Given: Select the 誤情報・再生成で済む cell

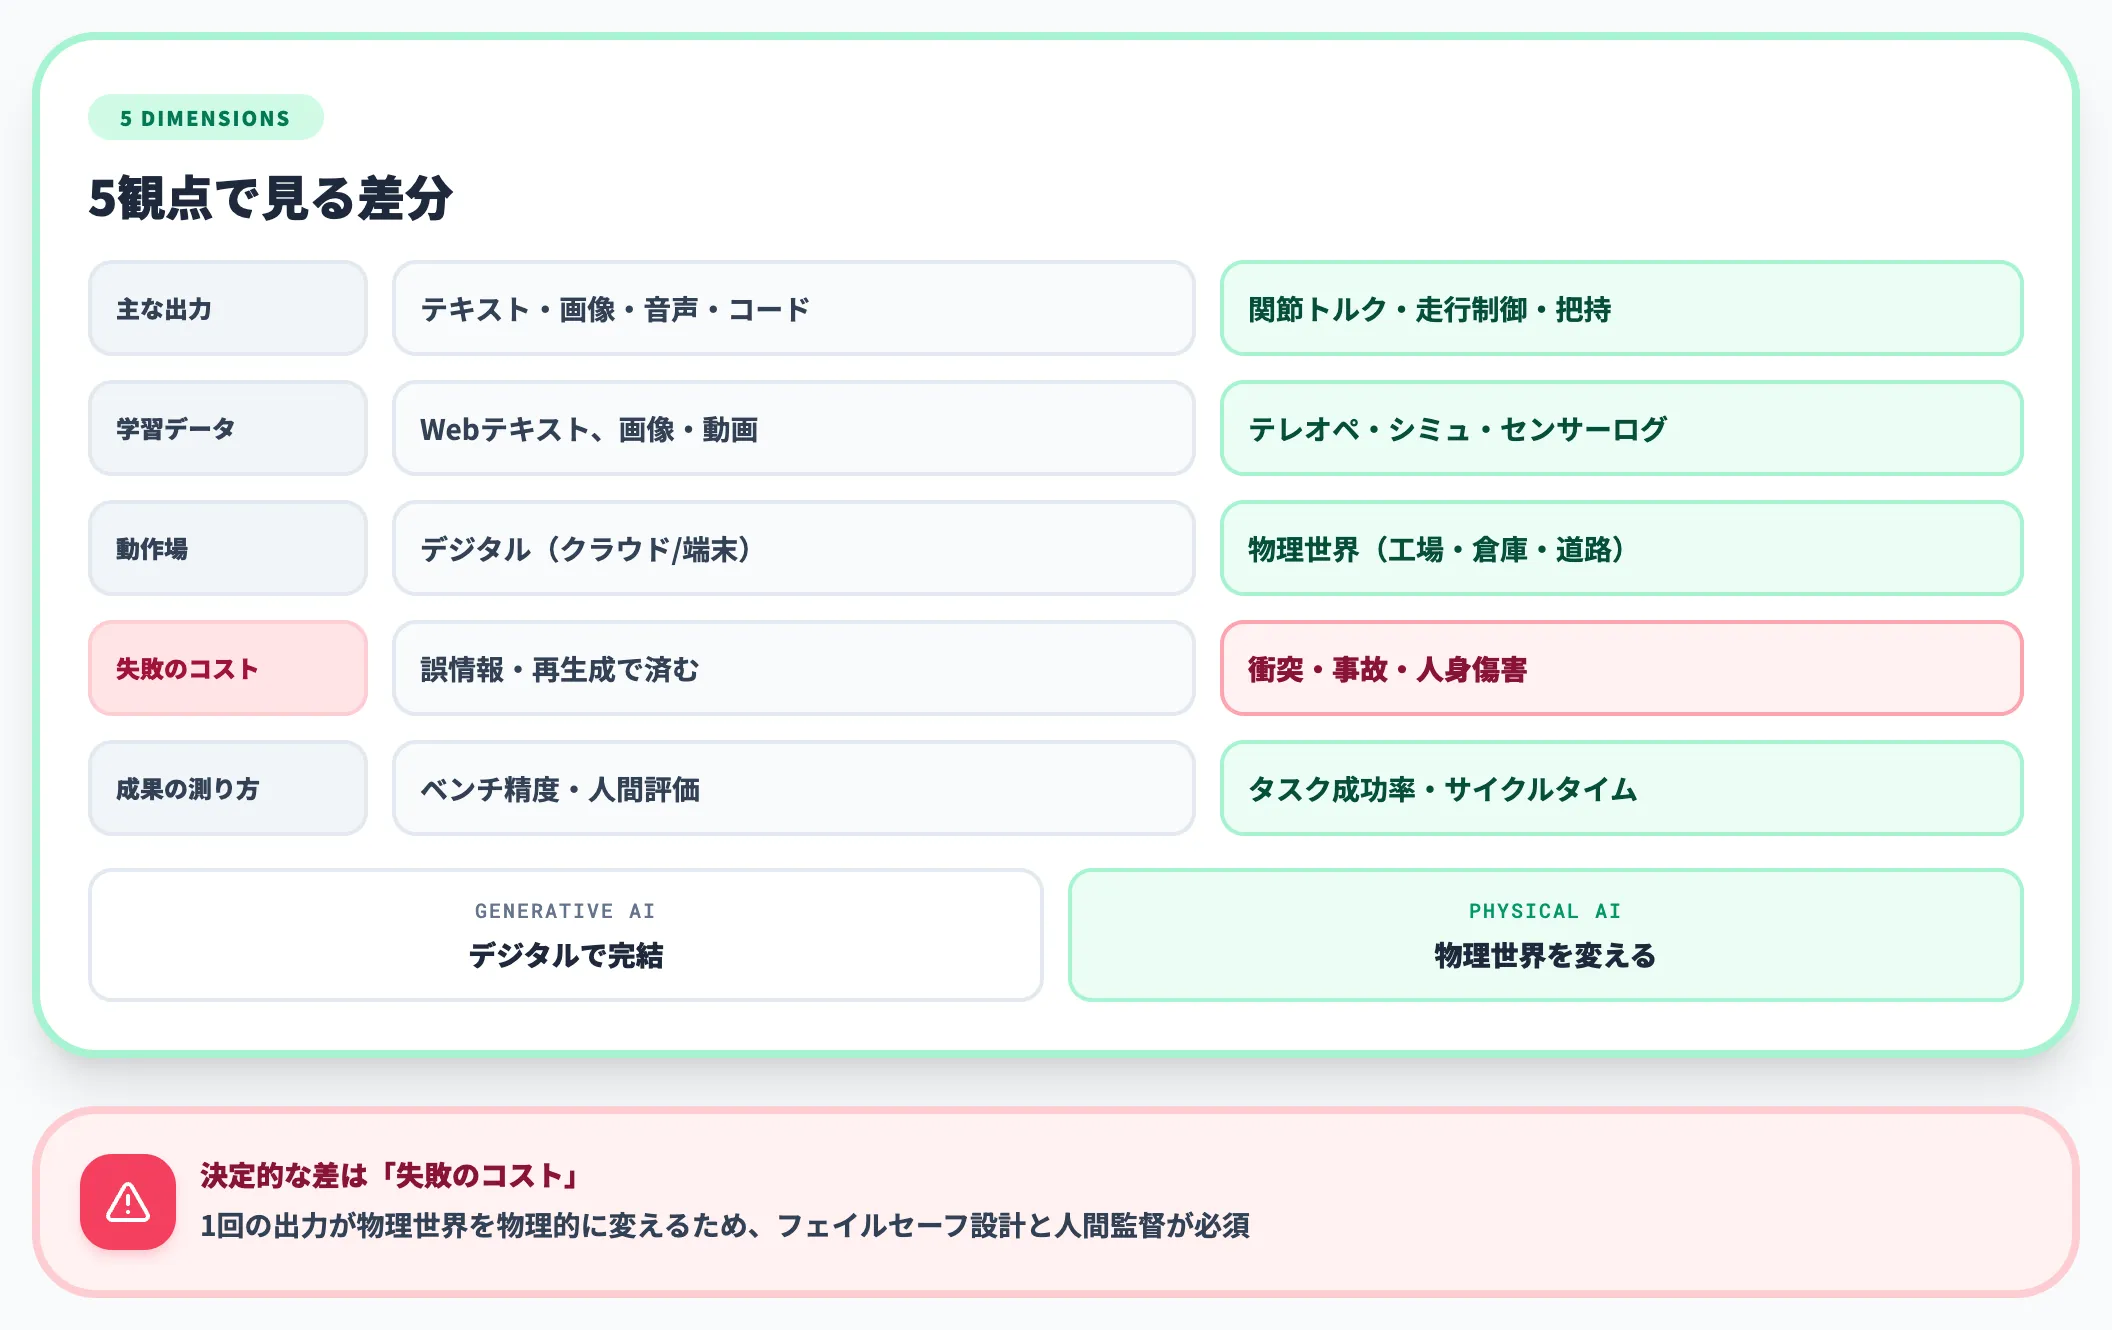Looking at the screenshot, I should 794,669.
